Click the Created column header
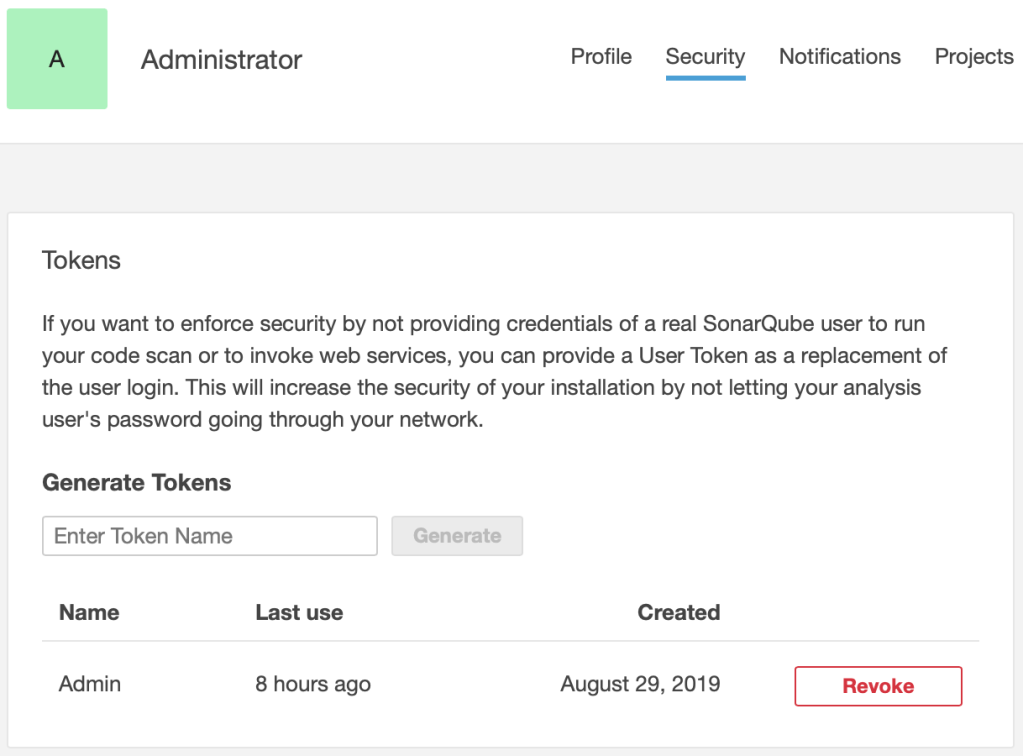 [x=678, y=613]
